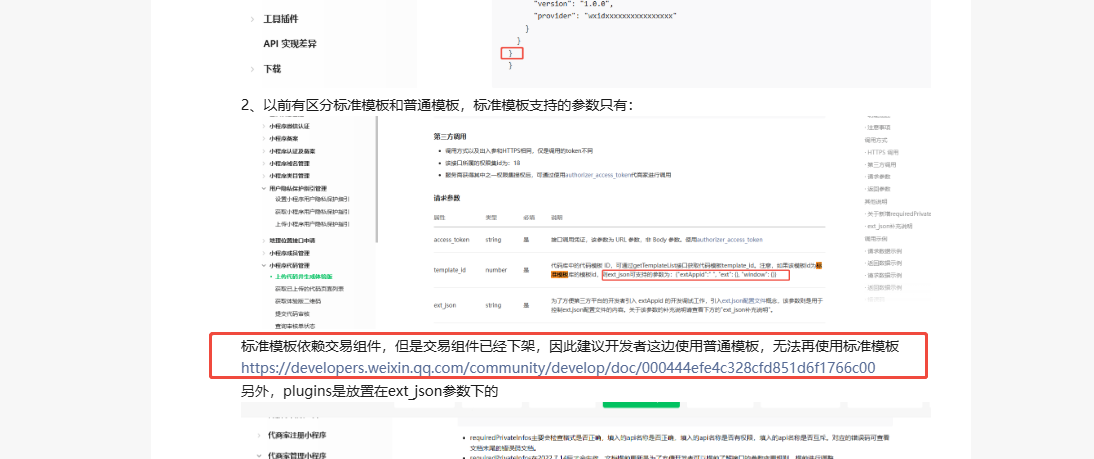Click the 请求参数 section heading
Image resolution: width=1094 pixels, height=459 pixels.
447,199
